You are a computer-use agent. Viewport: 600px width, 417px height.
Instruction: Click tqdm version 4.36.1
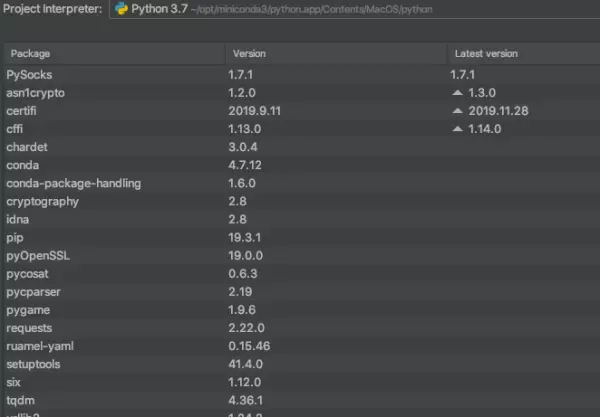tap(245, 401)
